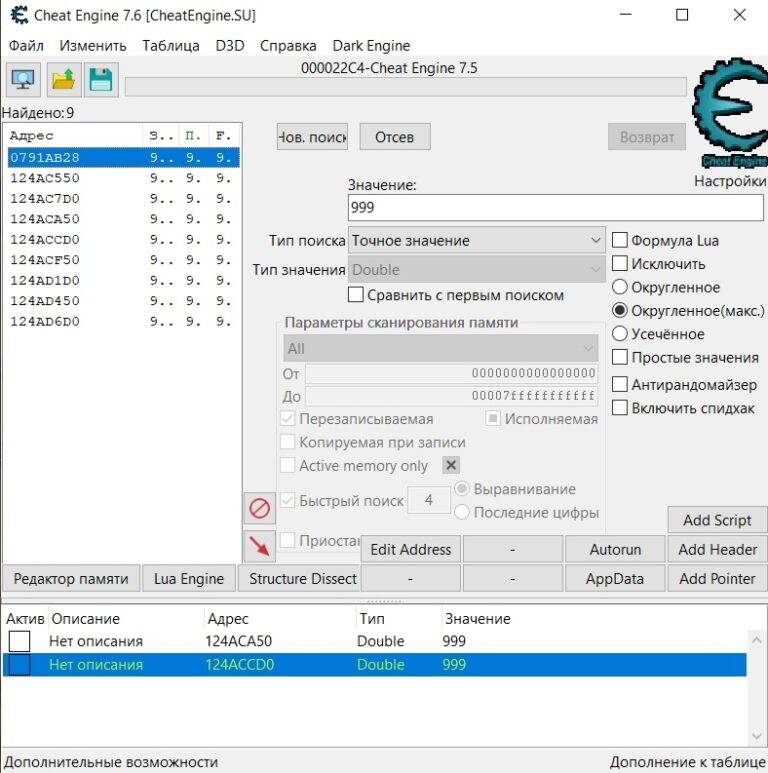Open Дополнение к таблице in the status bar
This screenshot has height=773, width=768.
[687, 762]
